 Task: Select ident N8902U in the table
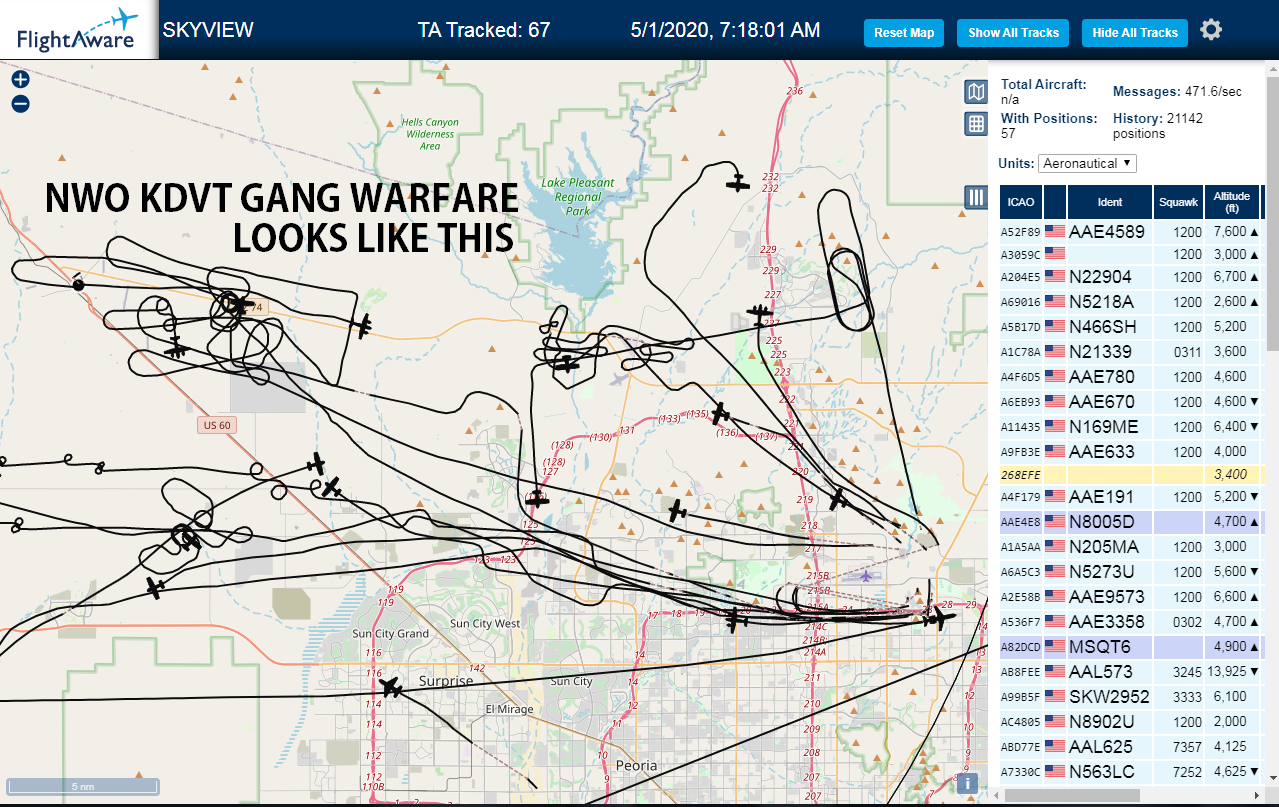pos(1102,722)
